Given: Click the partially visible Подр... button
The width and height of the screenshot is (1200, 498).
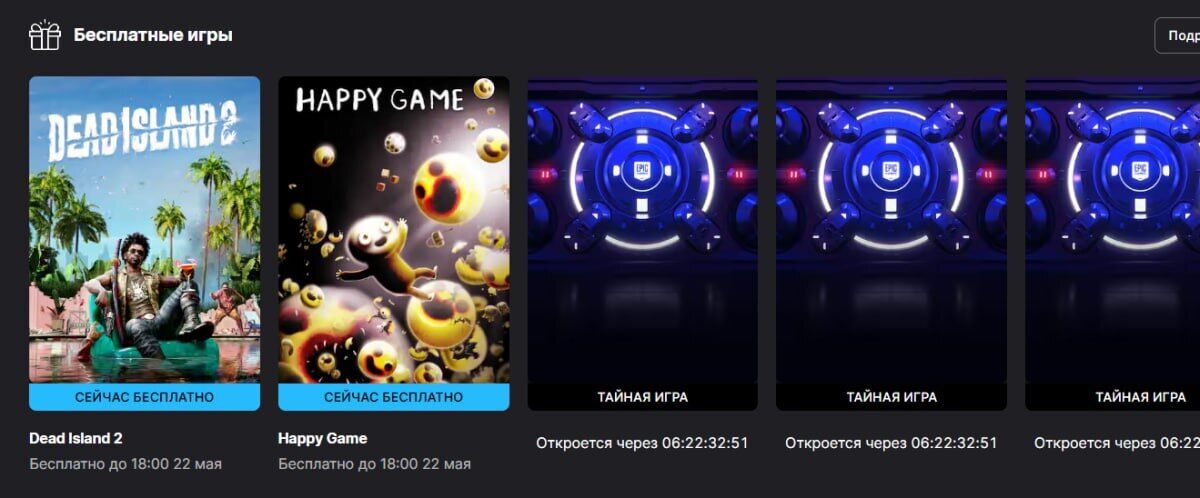Looking at the screenshot, I should pos(1177,35).
